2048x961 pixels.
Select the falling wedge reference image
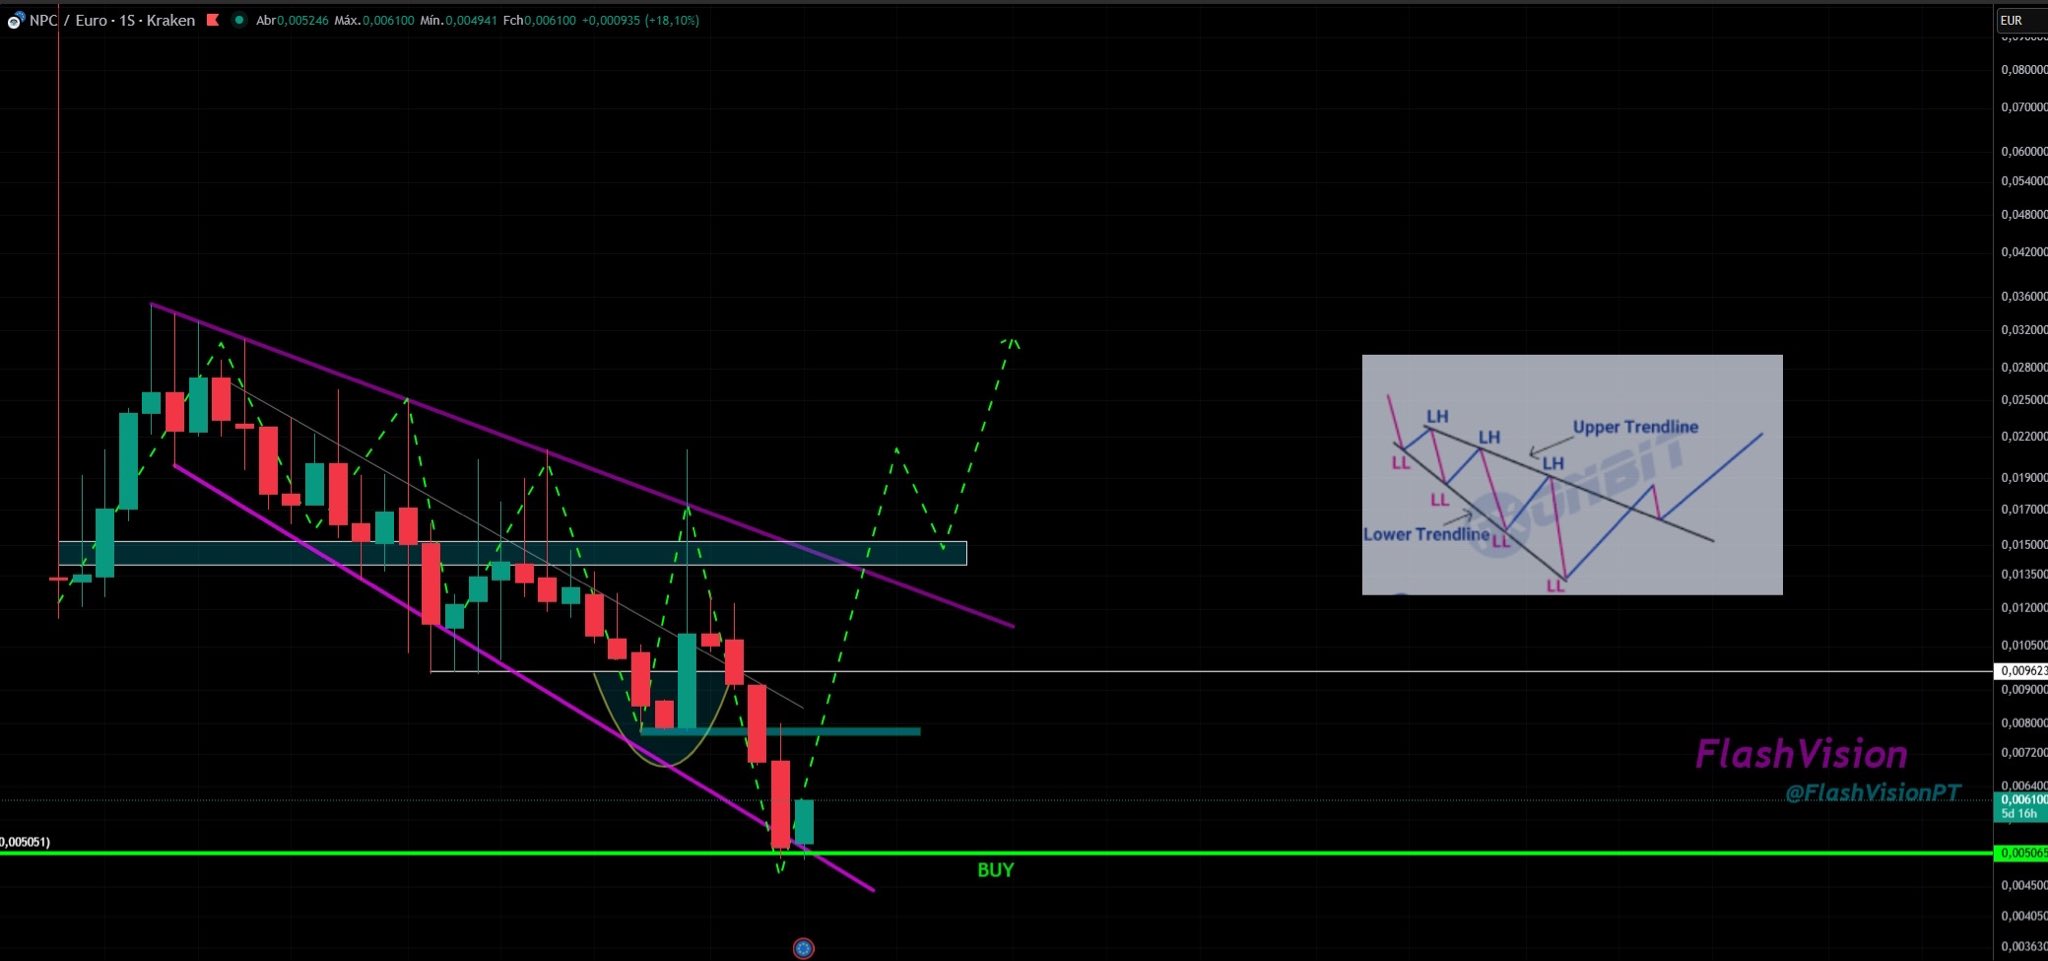pyautogui.click(x=1572, y=475)
